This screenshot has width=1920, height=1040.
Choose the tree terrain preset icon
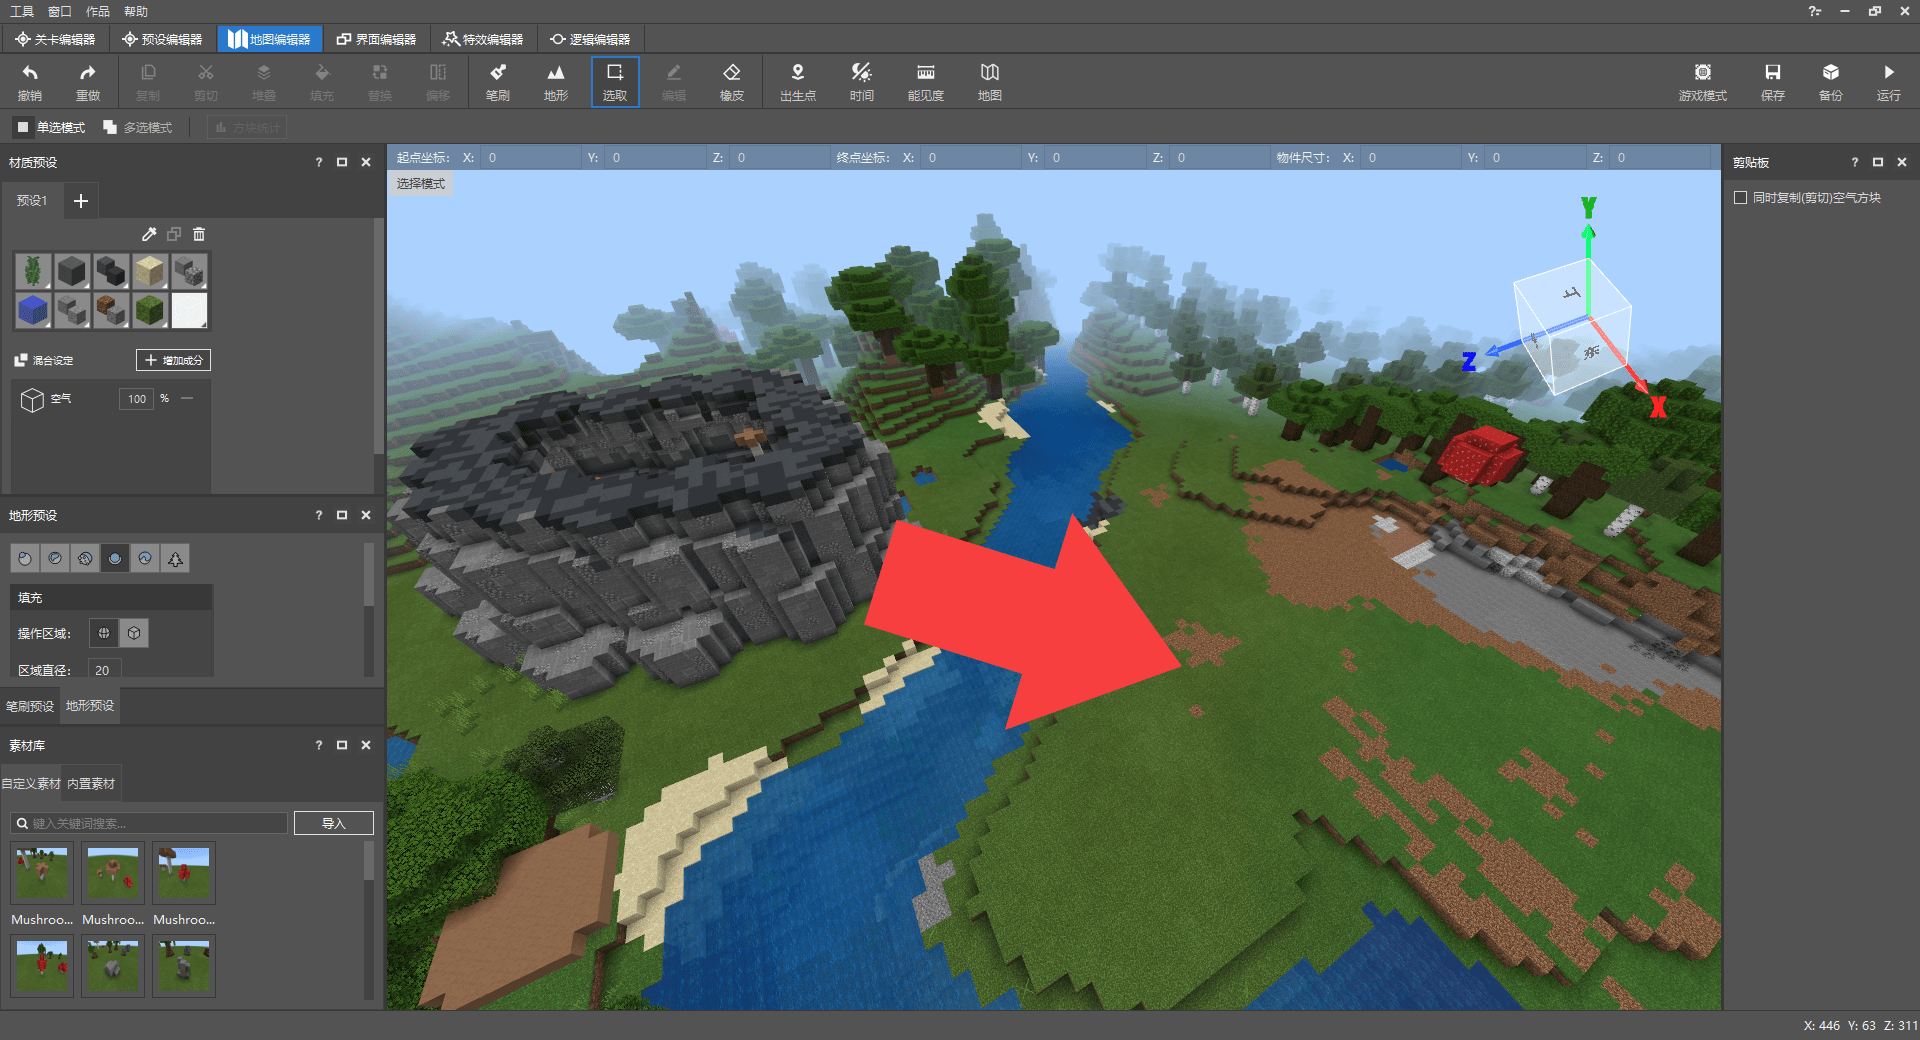tap(175, 559)
